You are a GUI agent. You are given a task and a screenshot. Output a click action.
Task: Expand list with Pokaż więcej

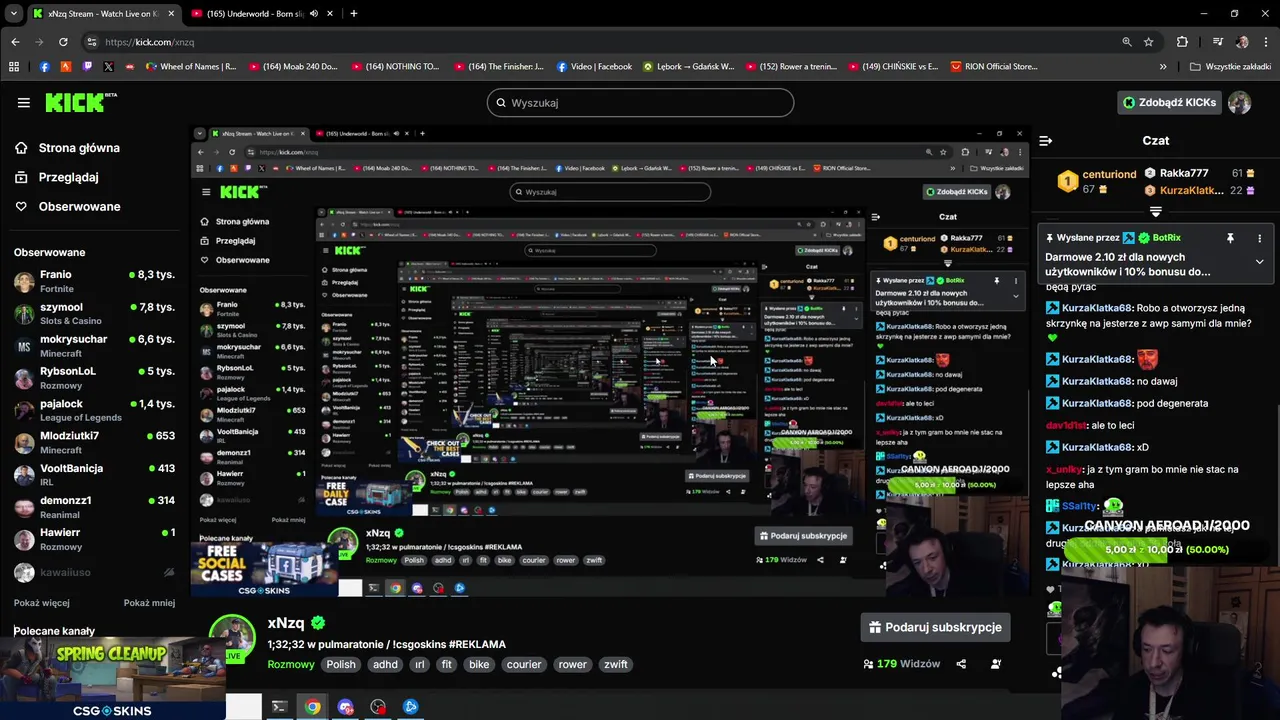coord(42,603)
